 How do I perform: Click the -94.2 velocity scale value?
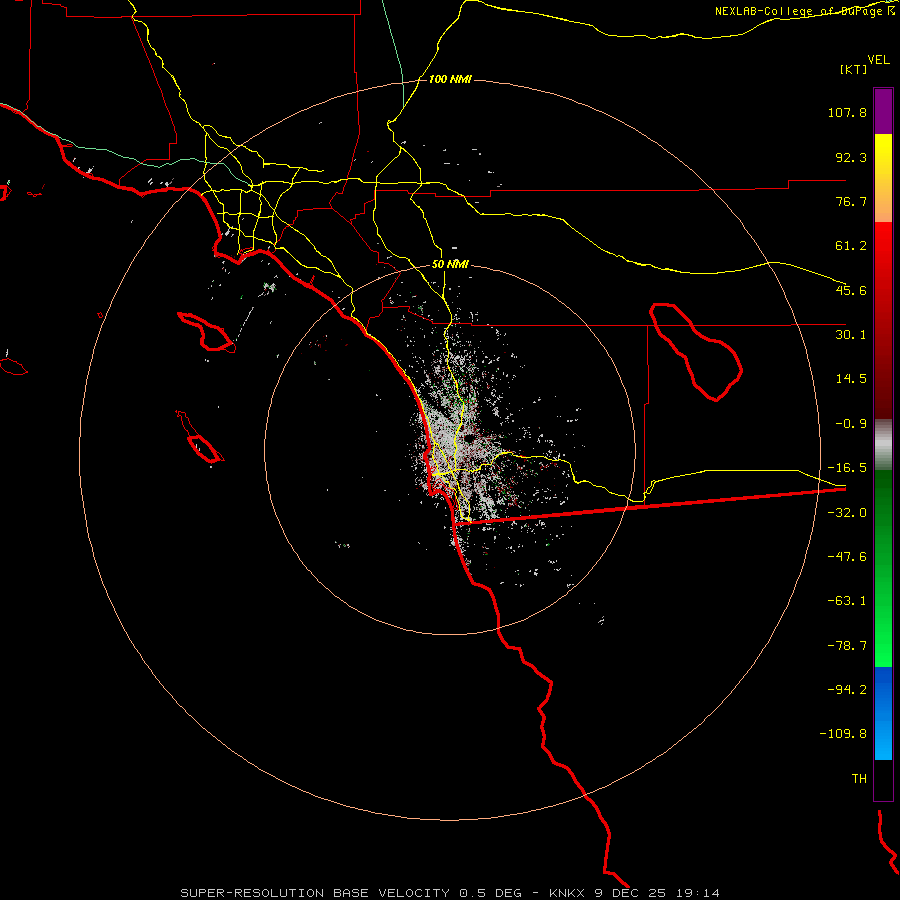point(847,690)
